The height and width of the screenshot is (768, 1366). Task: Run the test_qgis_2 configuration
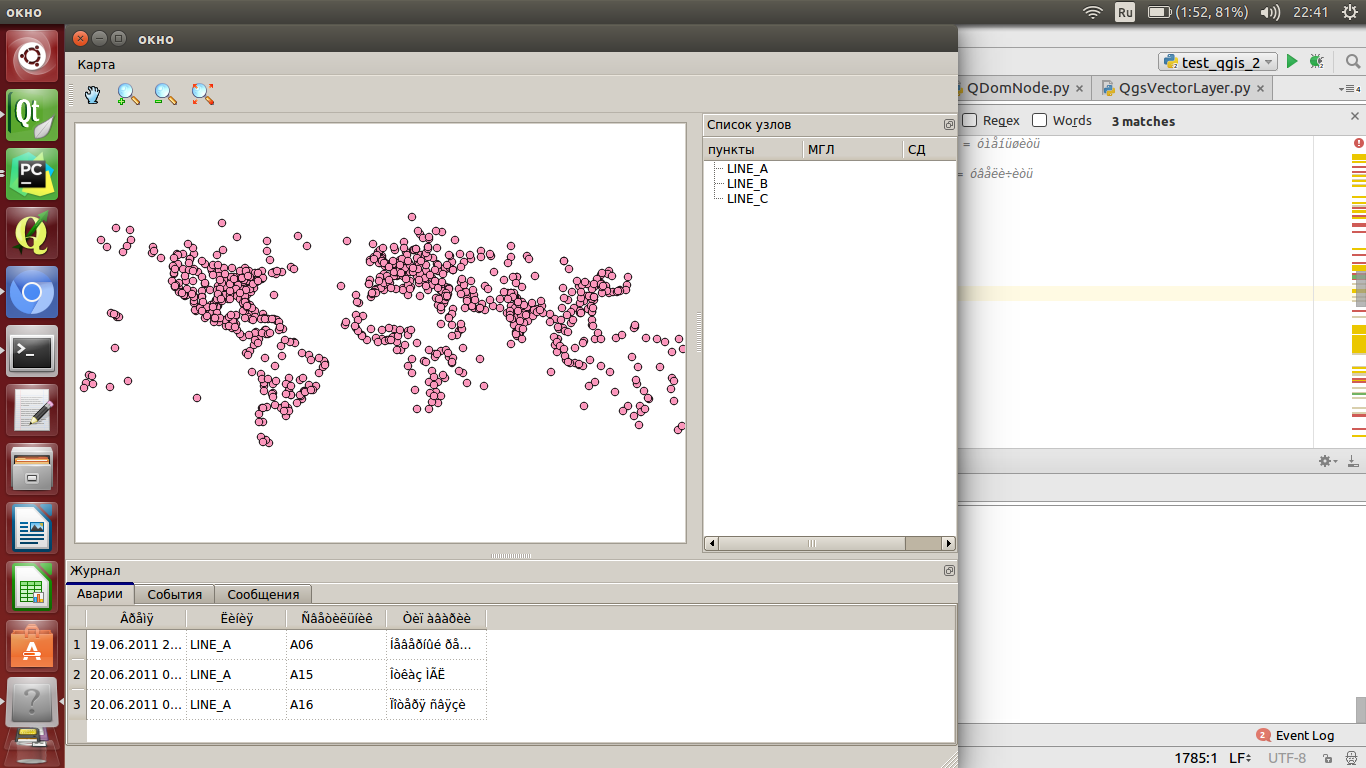tap(1292, 62)
